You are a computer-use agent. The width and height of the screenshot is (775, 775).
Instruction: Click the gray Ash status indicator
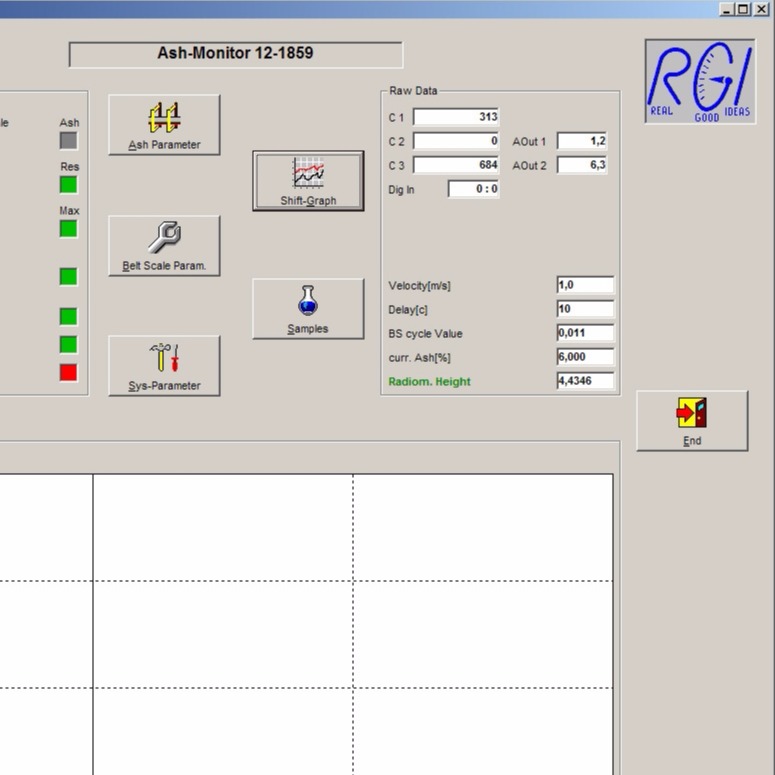(68, 141)
